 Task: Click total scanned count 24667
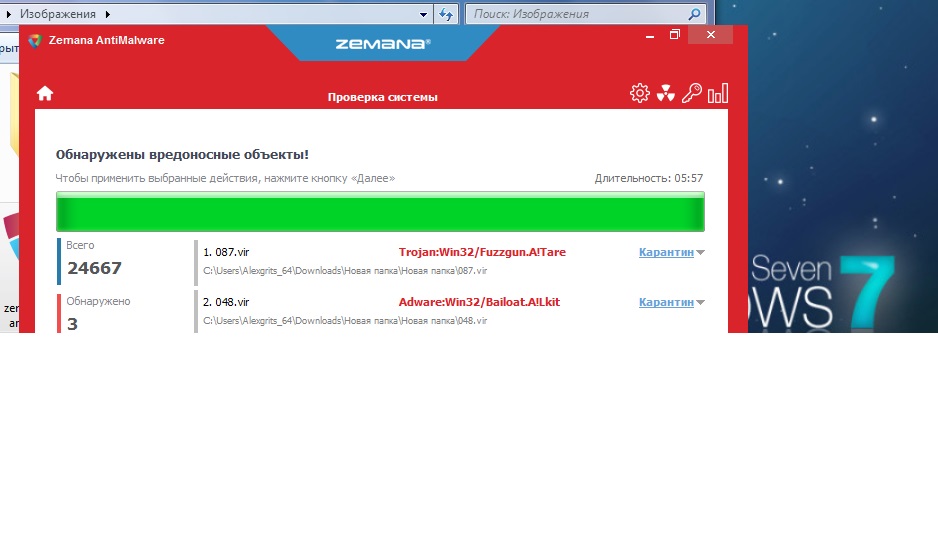(x=95, y=268)
